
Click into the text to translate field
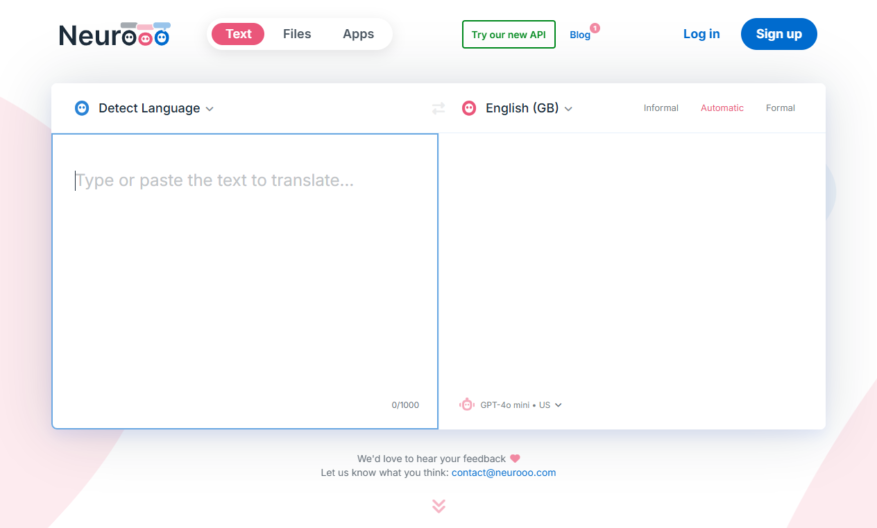pos(245,281)
